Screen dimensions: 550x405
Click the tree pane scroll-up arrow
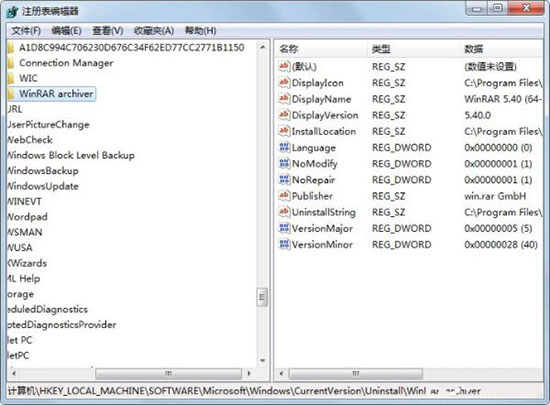tap(262, 47)
